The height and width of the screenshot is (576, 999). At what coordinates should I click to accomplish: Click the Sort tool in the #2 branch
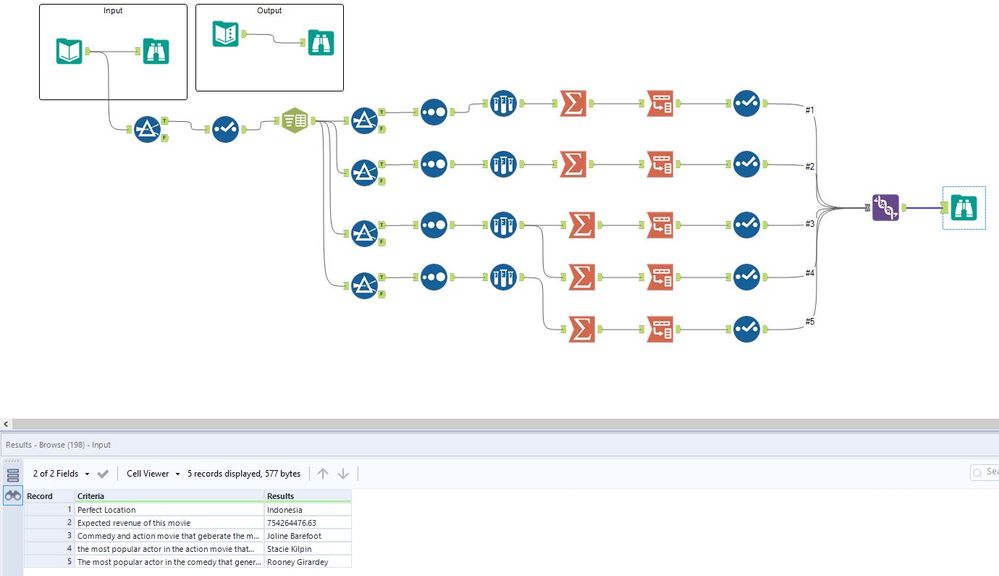[434, 164]
